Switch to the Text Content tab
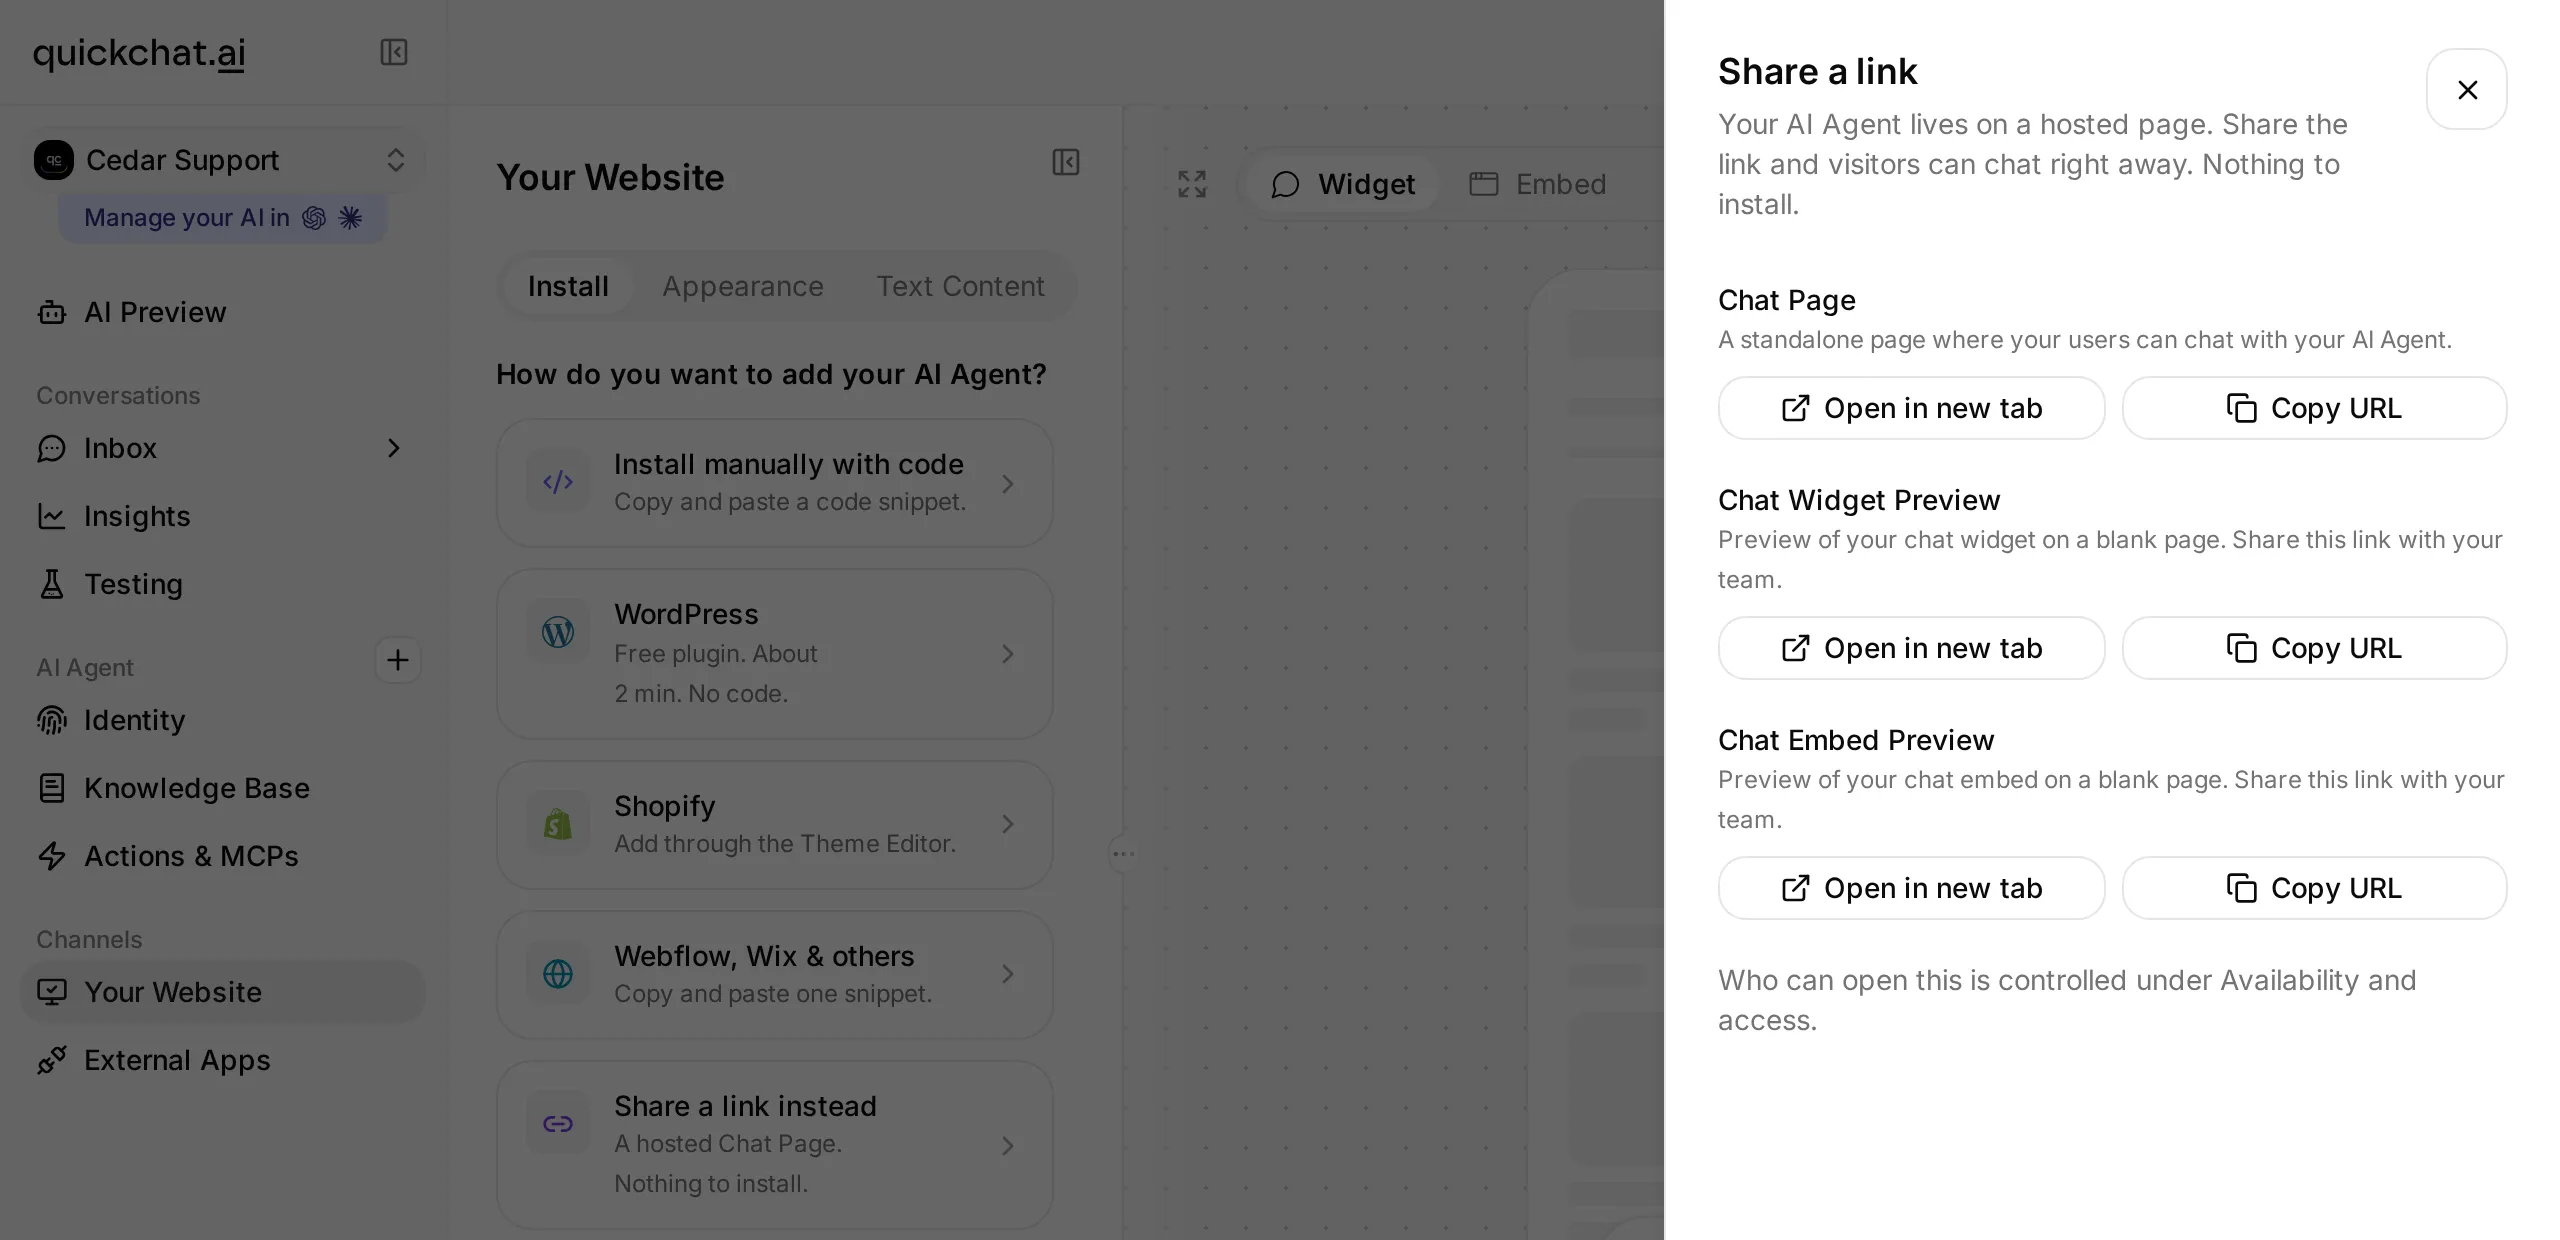The image size is (2560, 1240). coord(960,286)
